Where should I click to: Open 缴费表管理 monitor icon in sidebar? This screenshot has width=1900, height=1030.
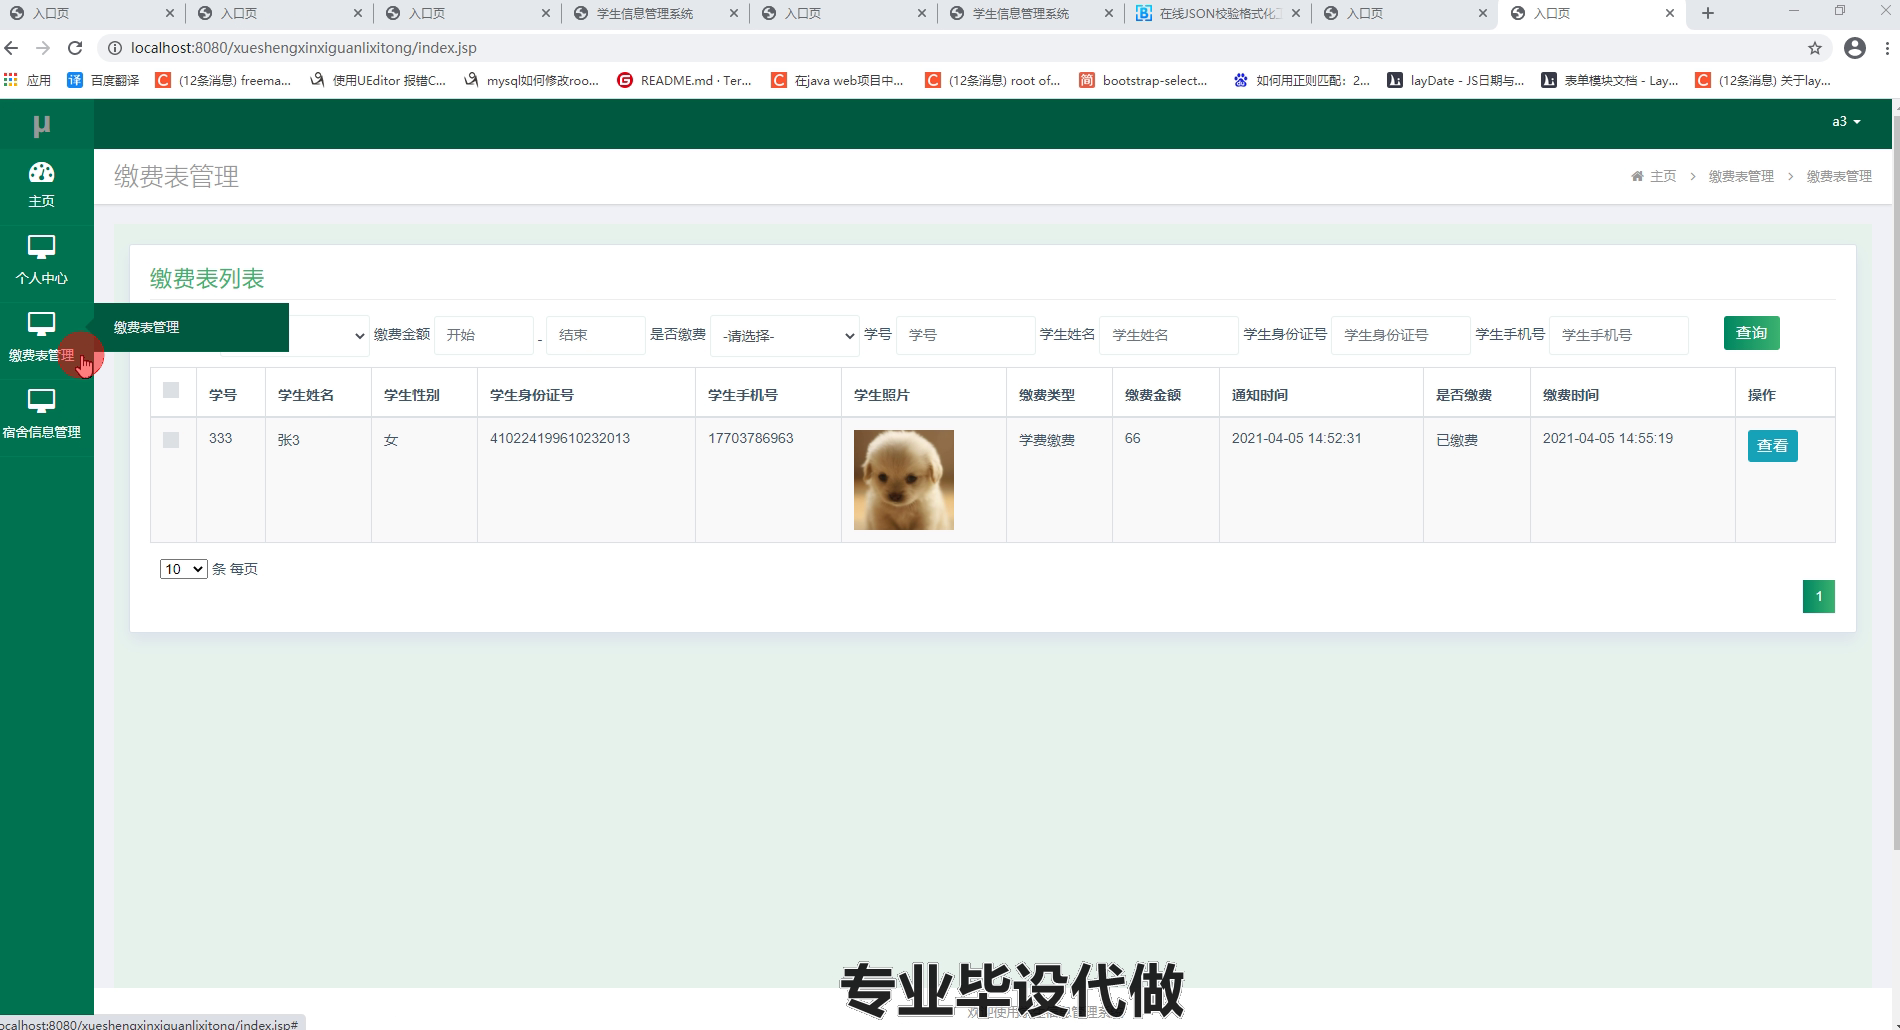[x=41, y=324]
